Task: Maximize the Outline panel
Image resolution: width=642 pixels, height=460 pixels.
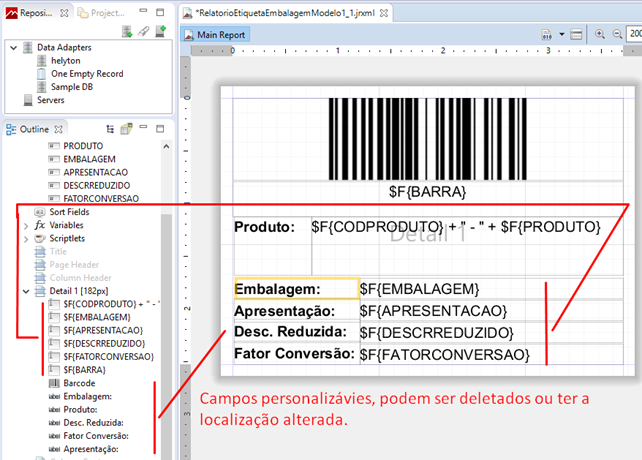Action: [x=160, y=129]
